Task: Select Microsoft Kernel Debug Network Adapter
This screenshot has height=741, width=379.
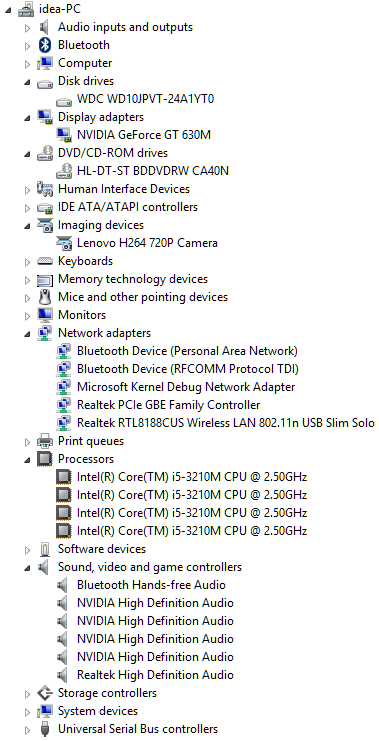Action: (186, 387)
